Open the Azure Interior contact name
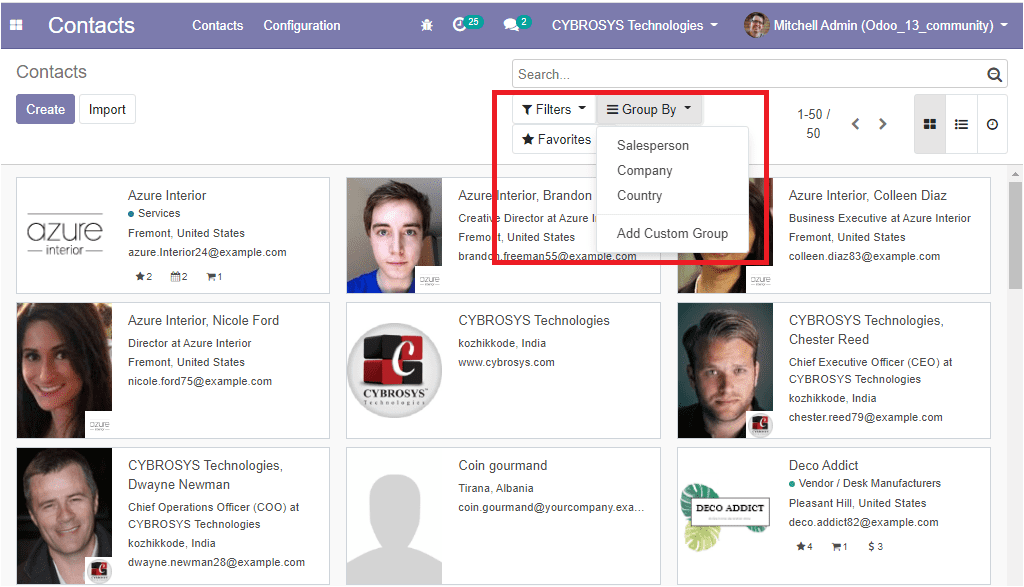This screenshot has height=587, width=1024. point(167,195)
